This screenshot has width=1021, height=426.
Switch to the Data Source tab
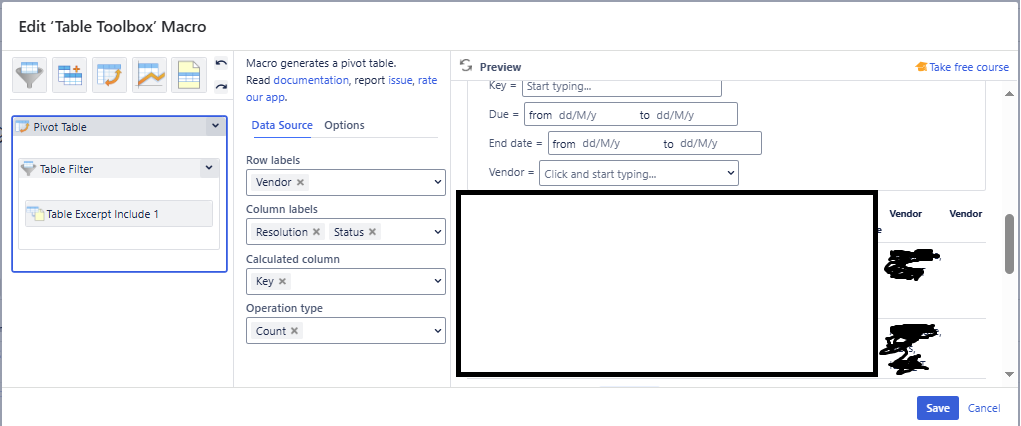pyautogui.click(x=282, y=125)
